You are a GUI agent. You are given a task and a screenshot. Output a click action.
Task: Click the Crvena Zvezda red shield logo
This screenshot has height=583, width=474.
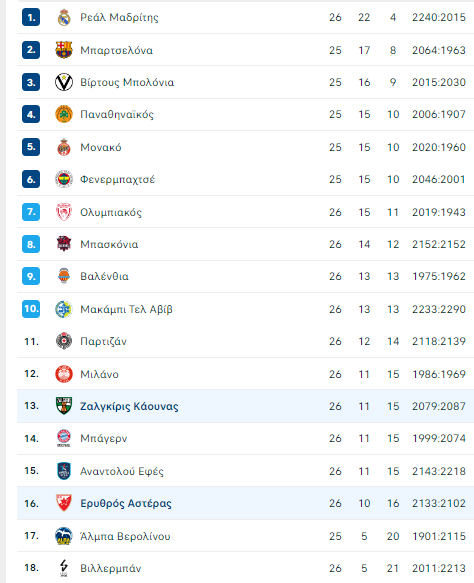point(64,503)
